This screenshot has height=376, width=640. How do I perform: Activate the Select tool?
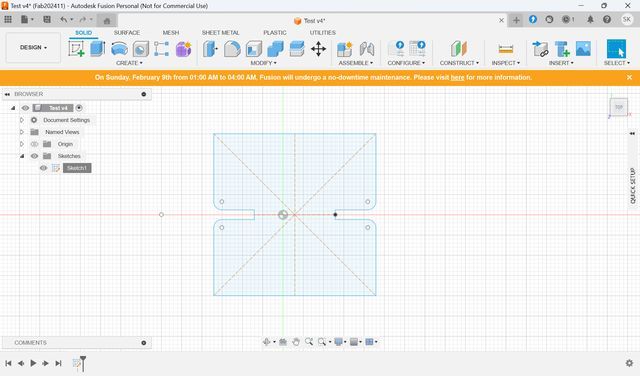click(616, 49)
